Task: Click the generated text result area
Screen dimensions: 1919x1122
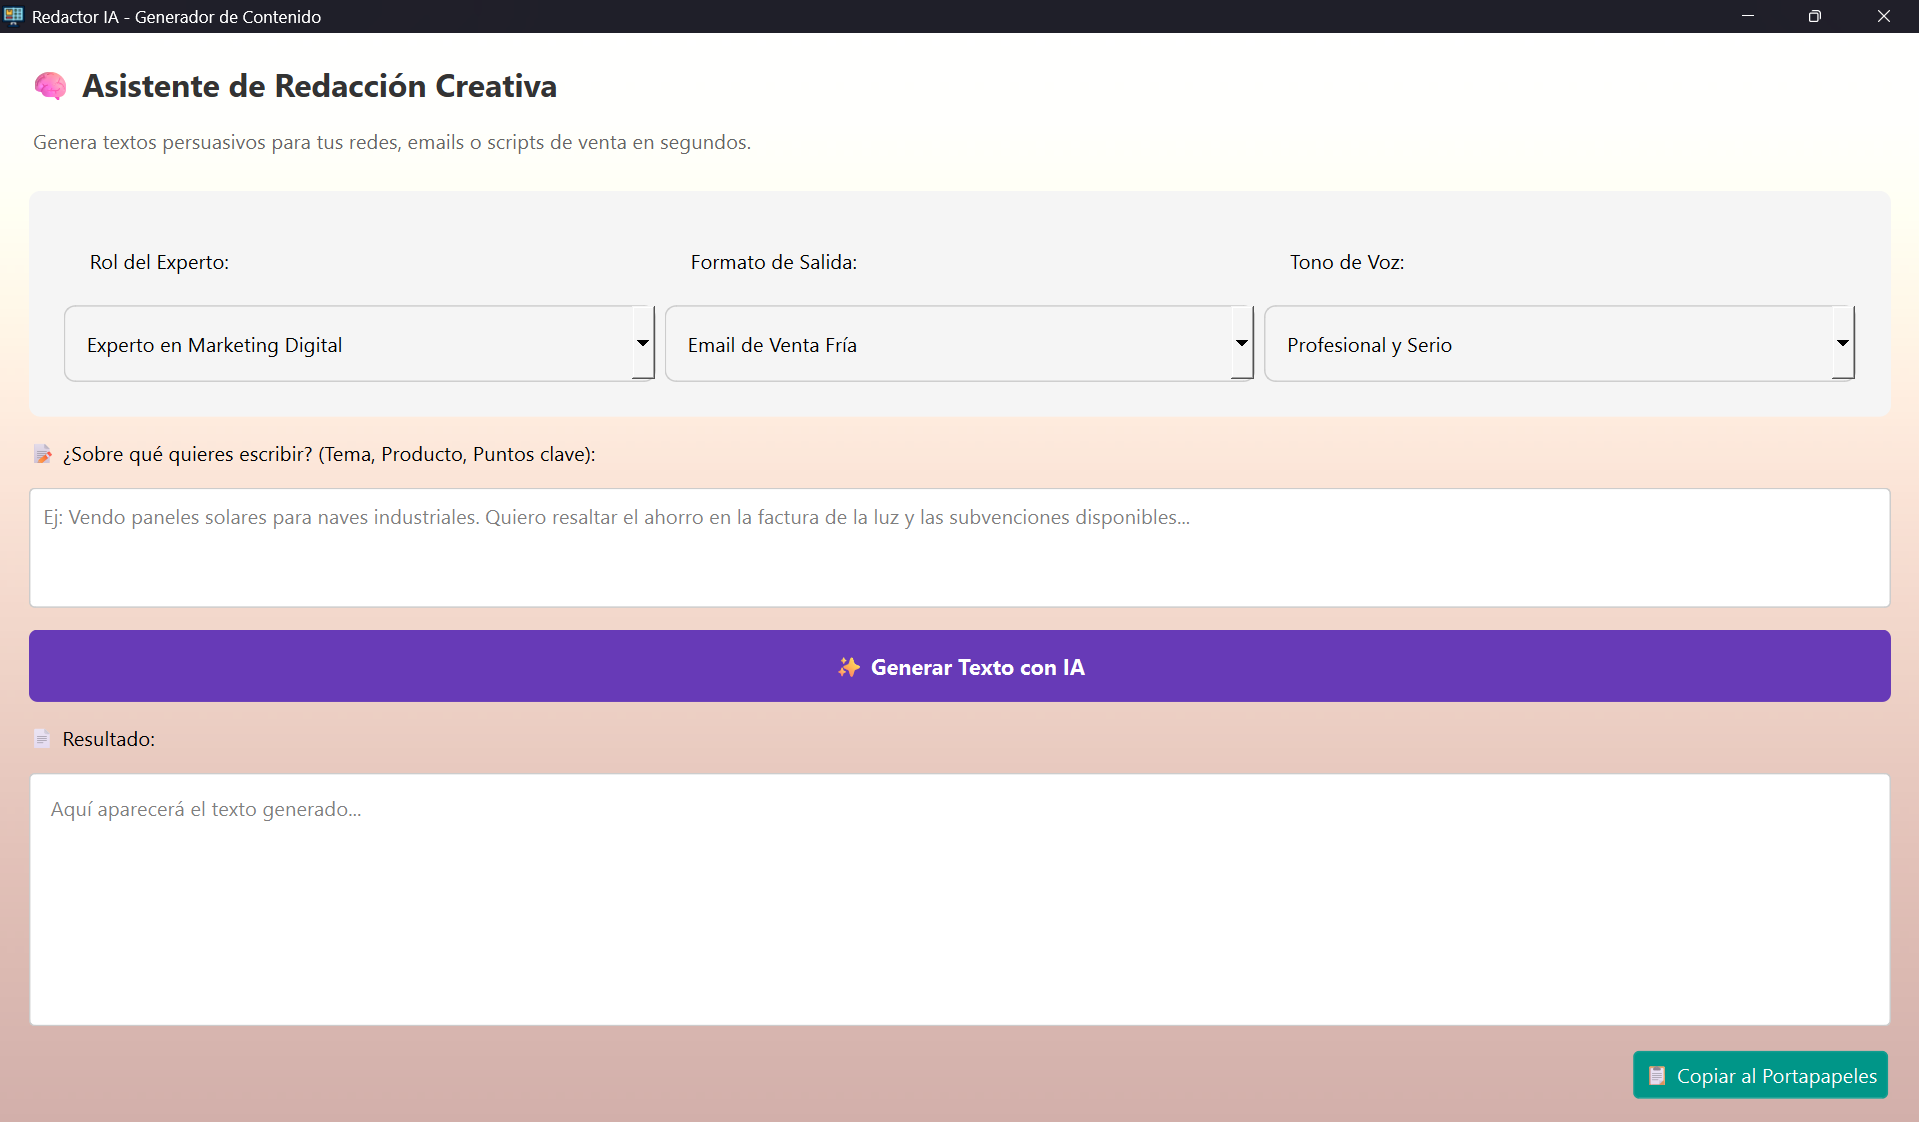Action: pyautogui.click(x=959, y=900)
